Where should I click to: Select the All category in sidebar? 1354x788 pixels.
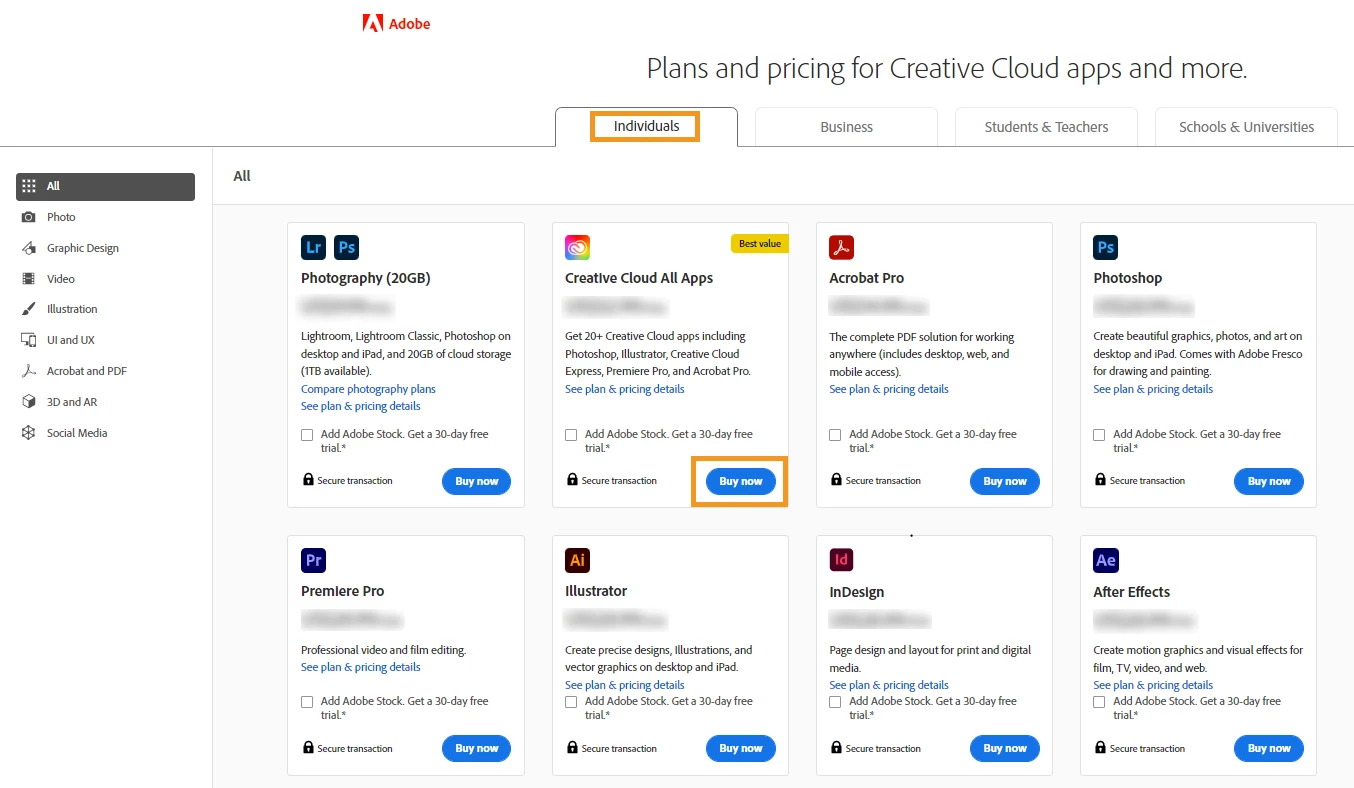105,186
